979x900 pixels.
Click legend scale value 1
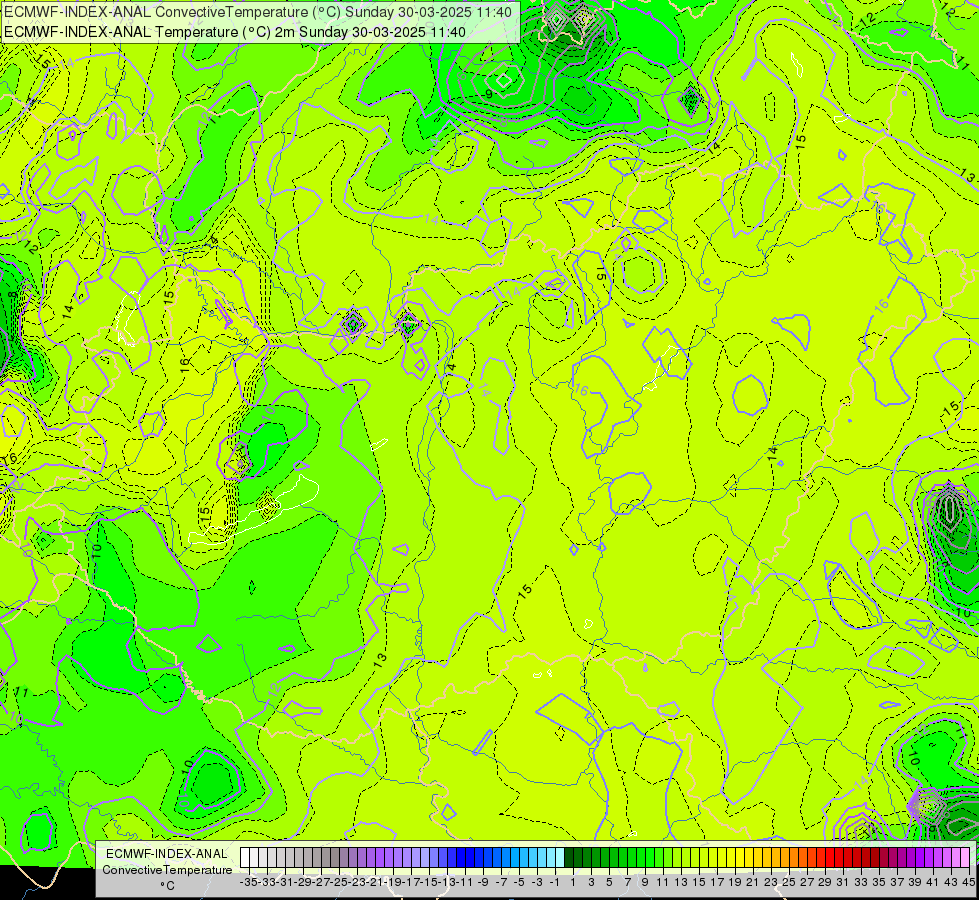tap(573, 882)
